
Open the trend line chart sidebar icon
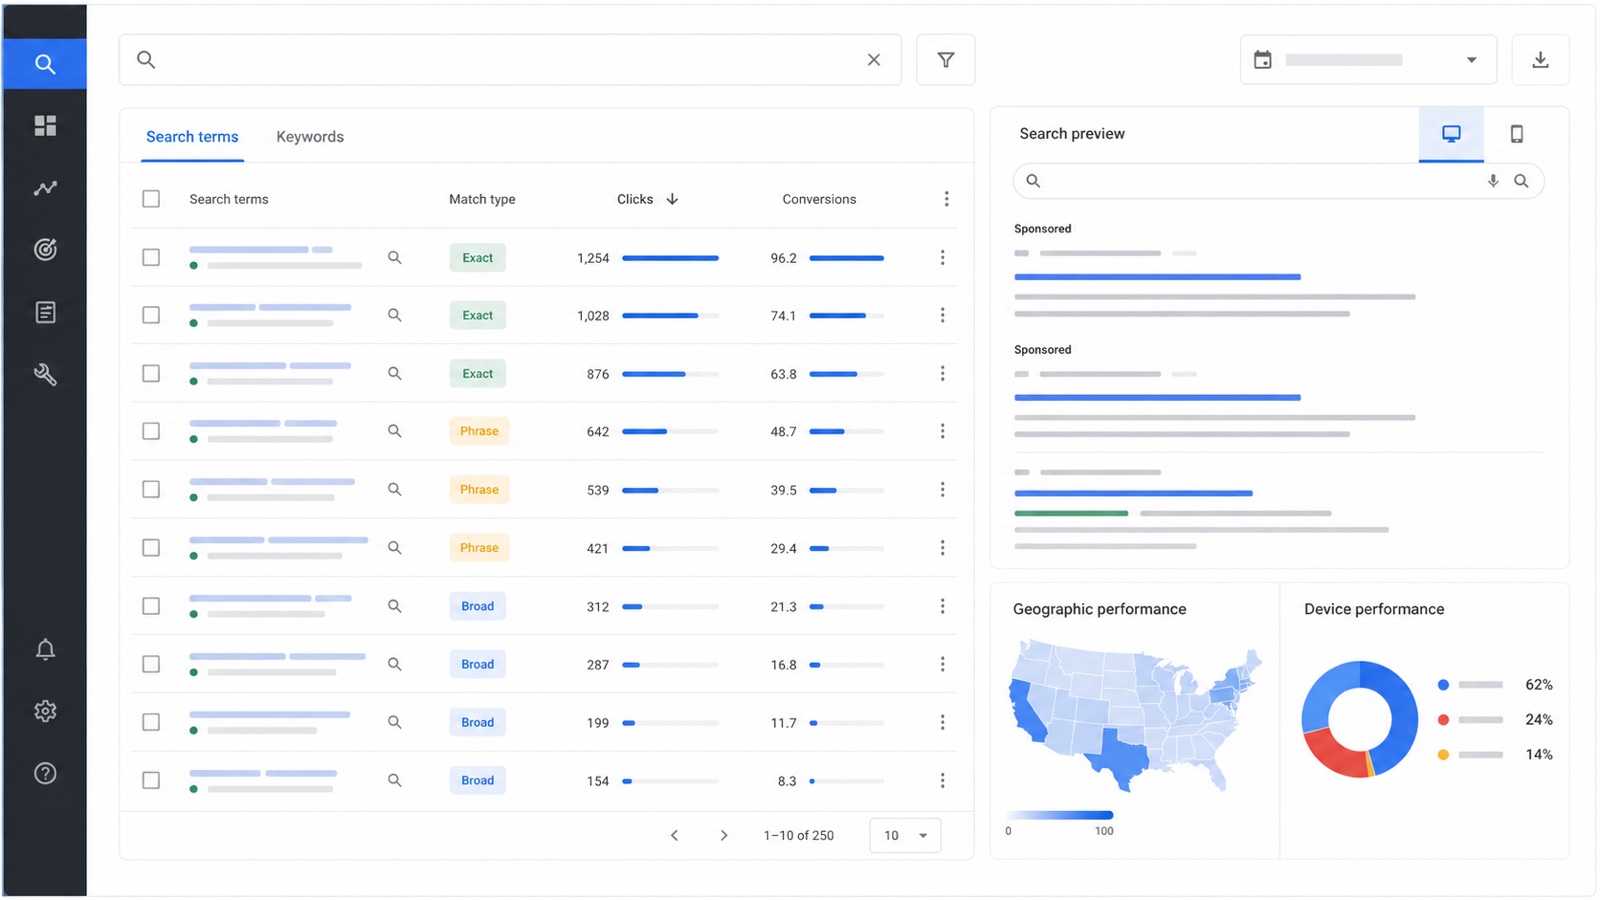45,188
